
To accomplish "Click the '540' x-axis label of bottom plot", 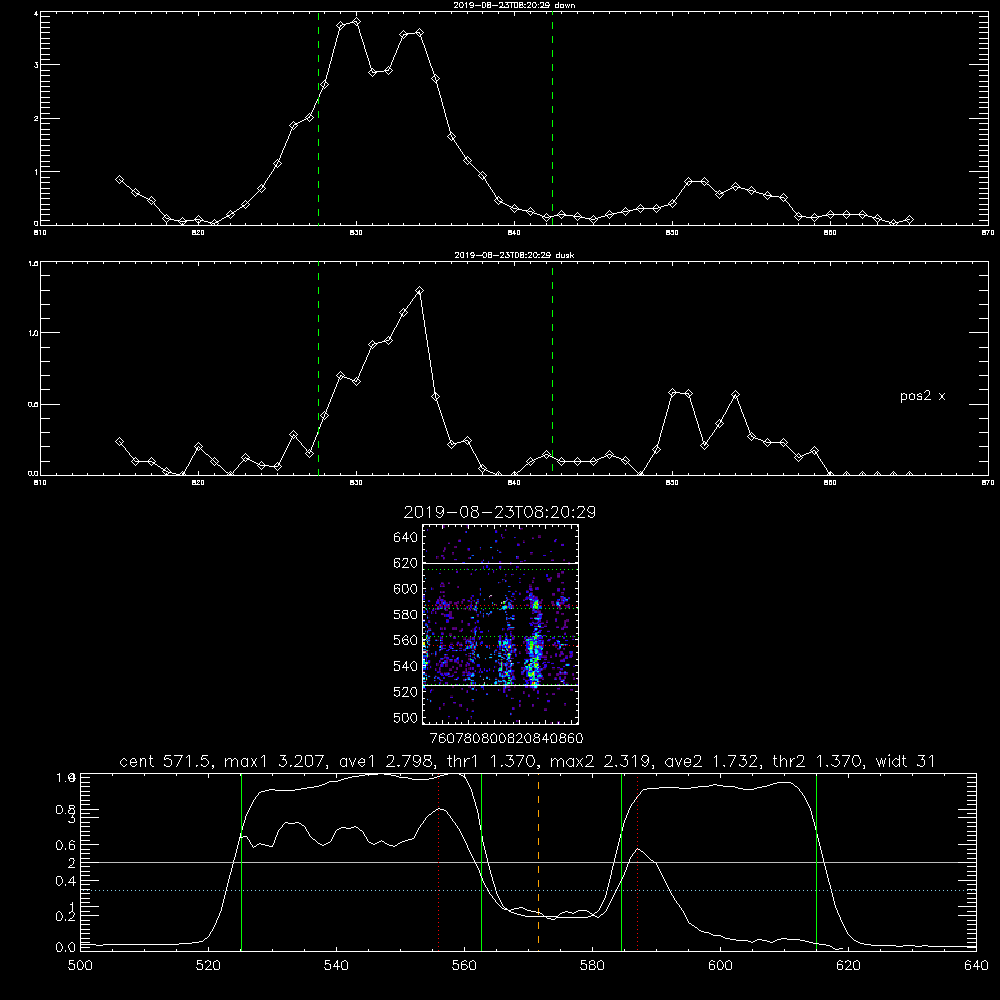I will [x=336, y=966].
